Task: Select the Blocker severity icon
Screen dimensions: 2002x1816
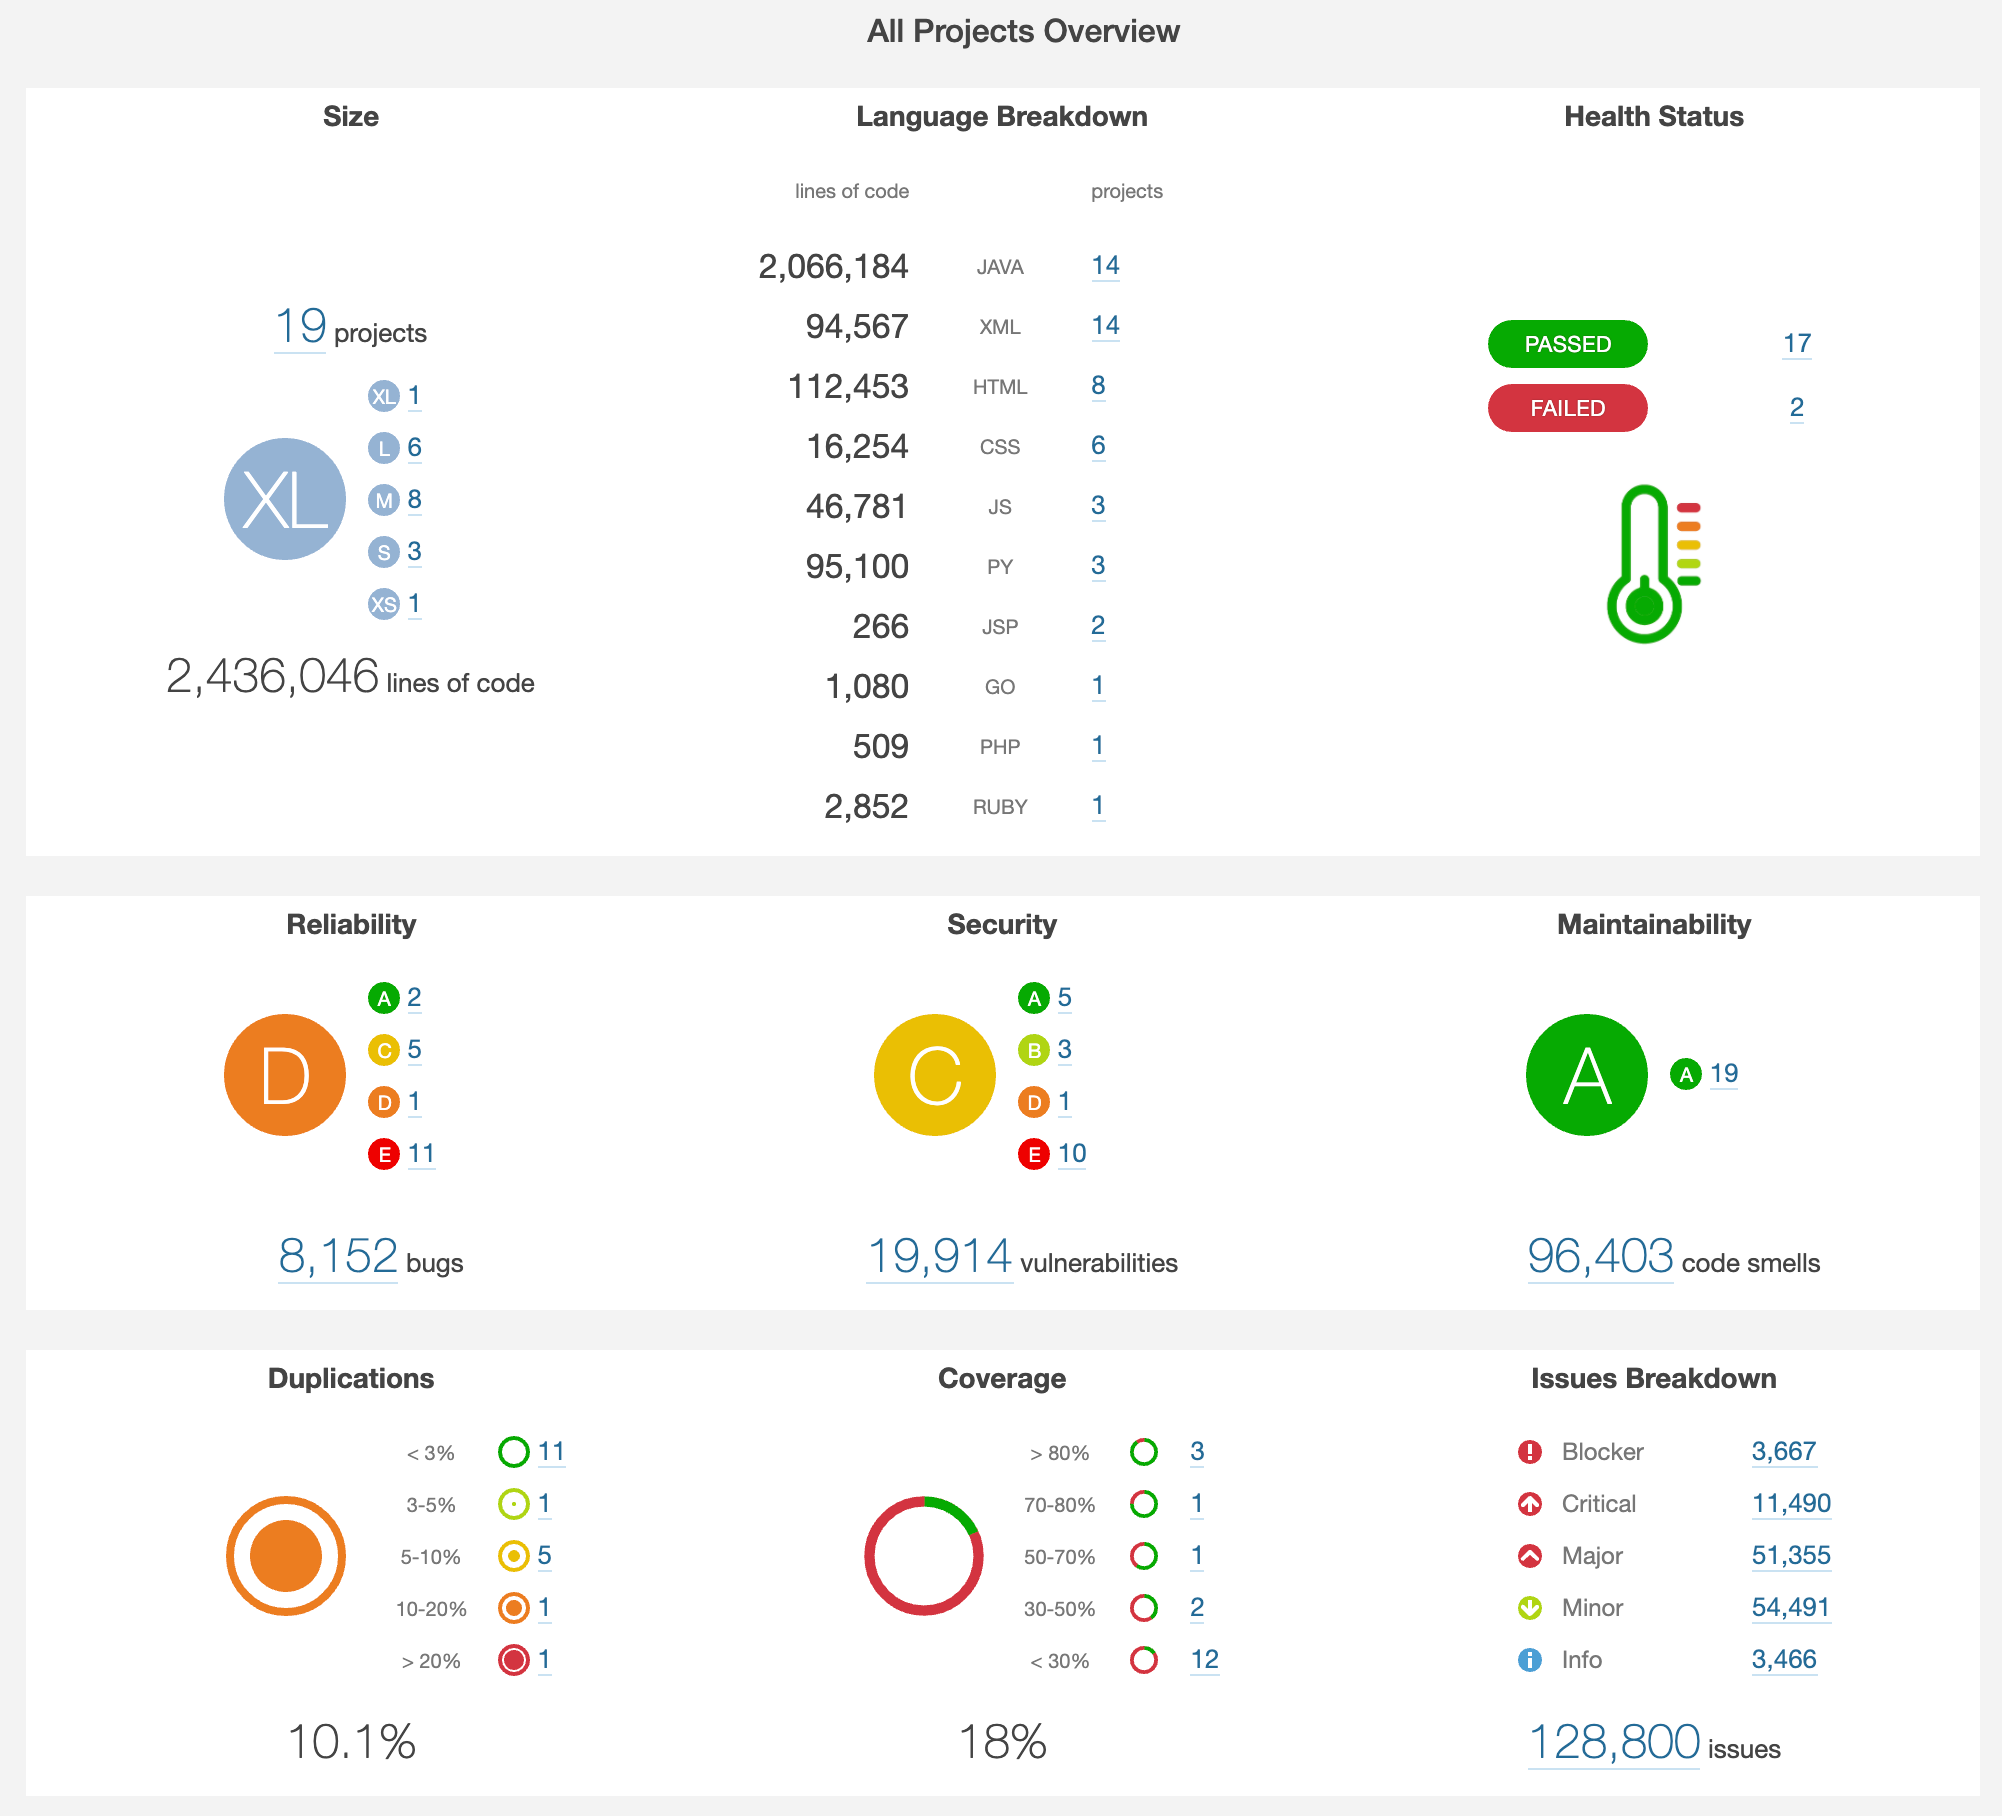Action: pos(1530,1452)
